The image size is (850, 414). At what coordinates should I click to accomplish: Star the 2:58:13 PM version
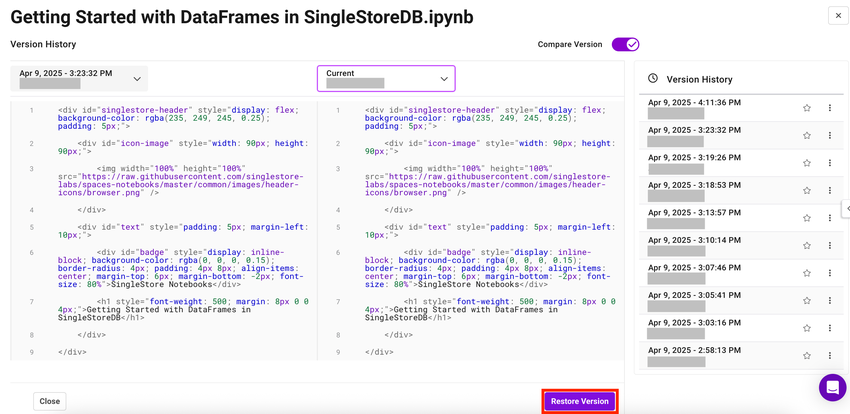(807, 355)
